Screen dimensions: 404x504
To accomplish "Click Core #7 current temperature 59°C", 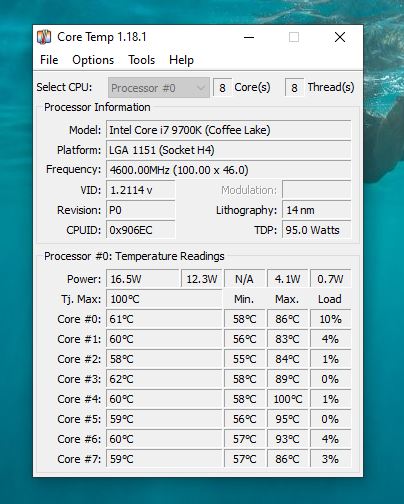I will 164,459.
